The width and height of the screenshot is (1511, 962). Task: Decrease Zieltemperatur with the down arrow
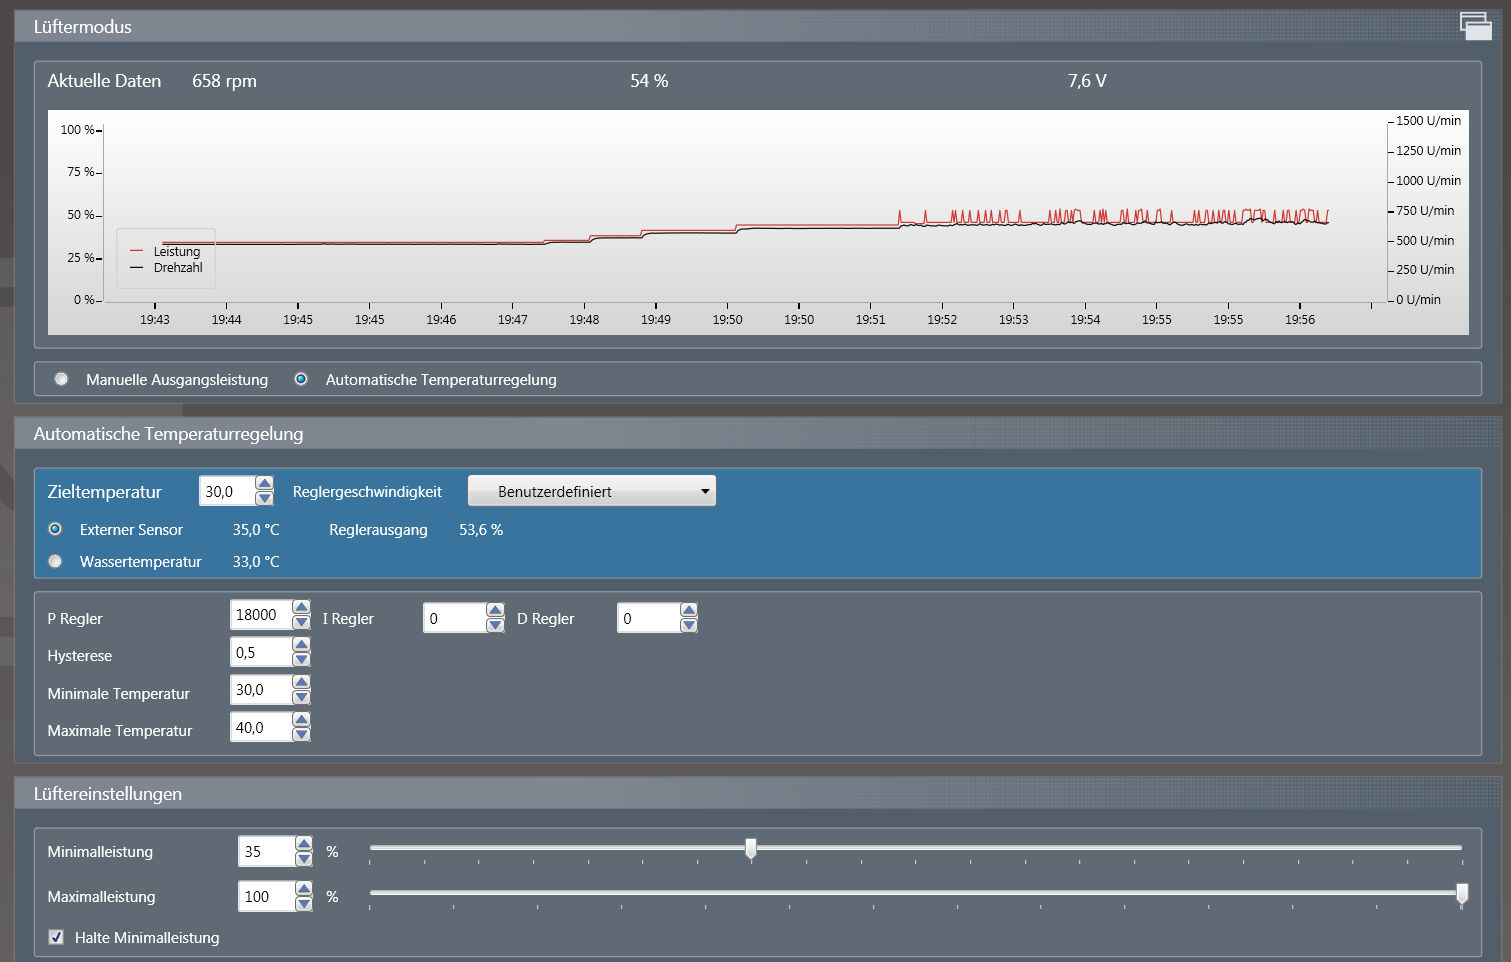point(264,499)
